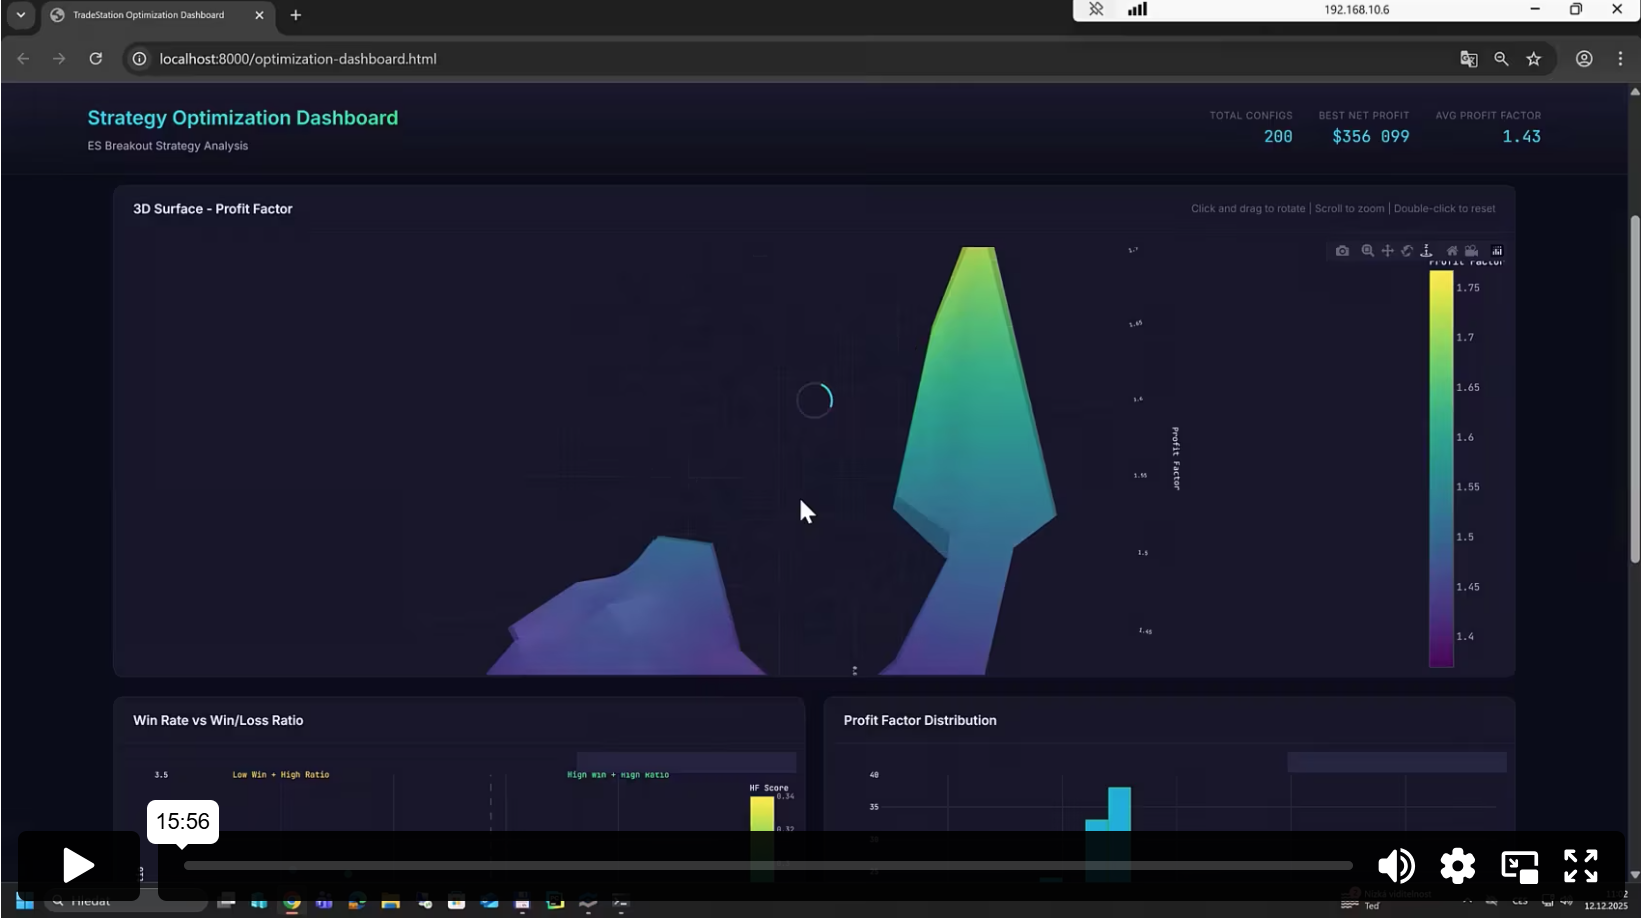Viewport: 1641px width, 919px height.
Task: Click the ES Breakout Strategy Analysis subtitle
Action: tap(168, 146)
